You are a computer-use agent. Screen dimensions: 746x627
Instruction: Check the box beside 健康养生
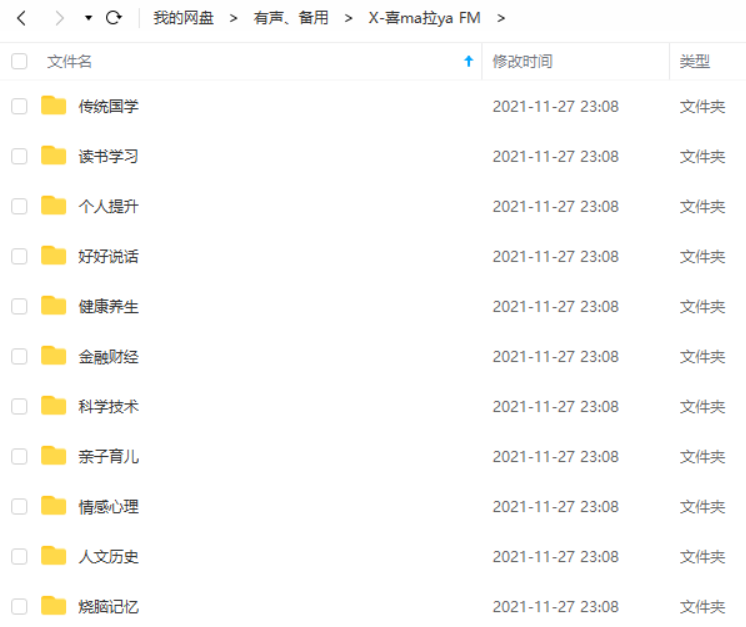click(19, 306)
